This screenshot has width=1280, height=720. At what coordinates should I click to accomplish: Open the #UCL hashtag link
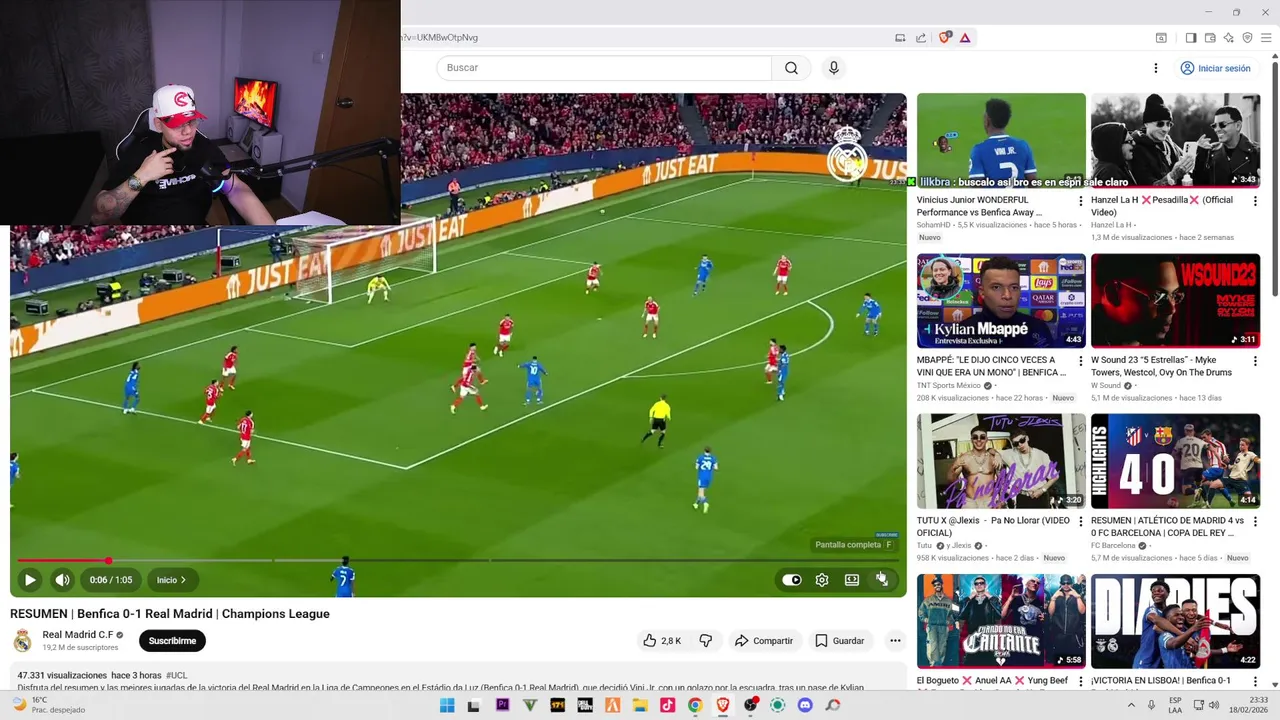coord(176,676)
